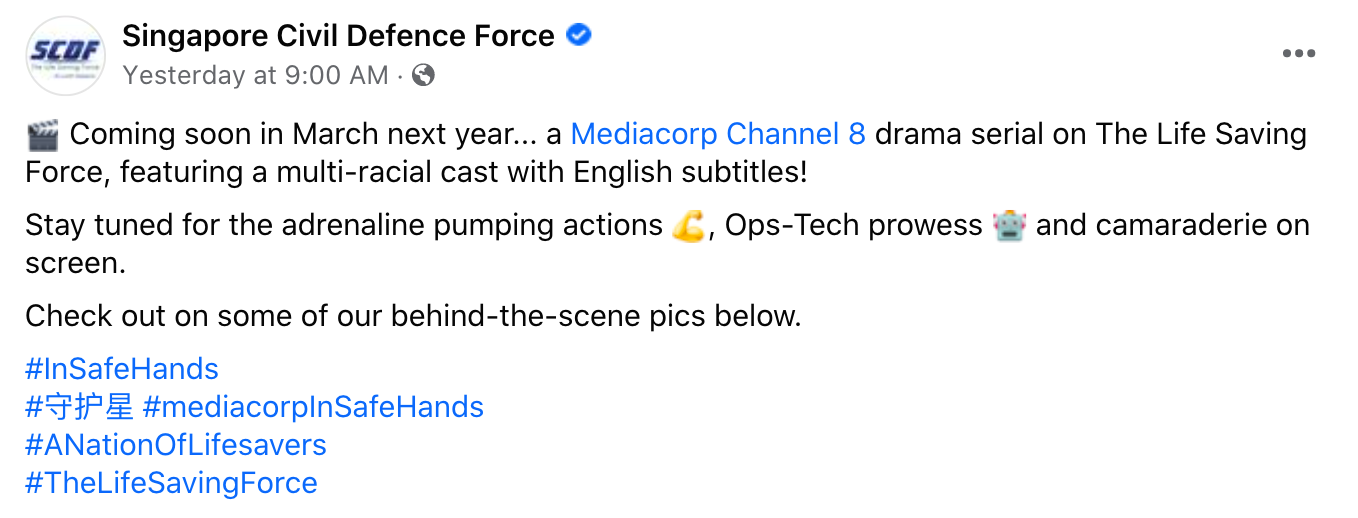Open the post timestamp Yesterday at 9:00 AM
The image size is (1358, 518).
coord(255,75)
